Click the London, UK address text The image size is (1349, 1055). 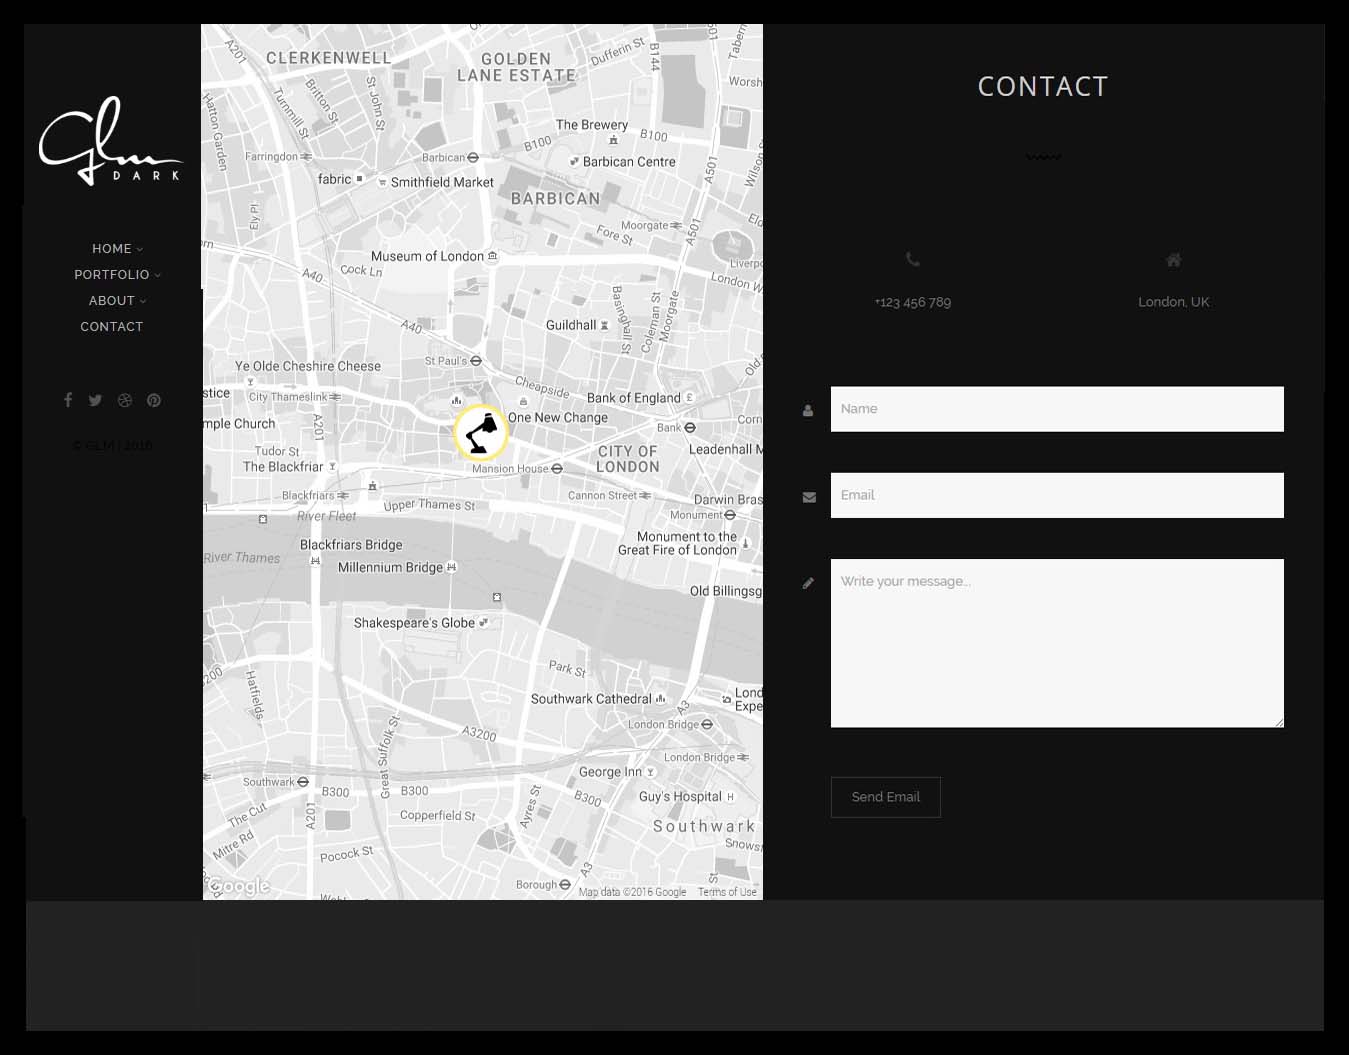tap(1174, 302)
